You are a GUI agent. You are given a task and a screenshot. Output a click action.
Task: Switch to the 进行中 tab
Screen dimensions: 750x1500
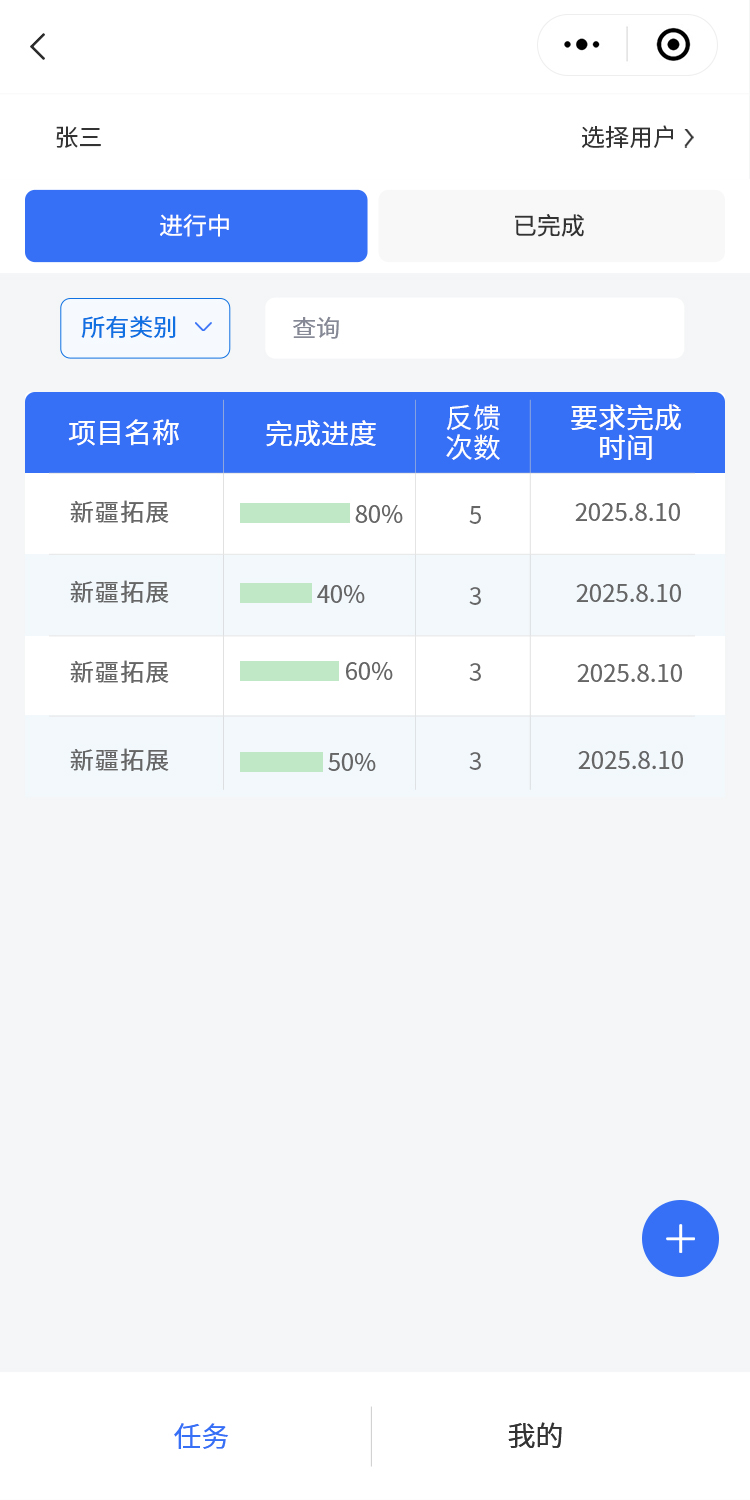[196, 226]
